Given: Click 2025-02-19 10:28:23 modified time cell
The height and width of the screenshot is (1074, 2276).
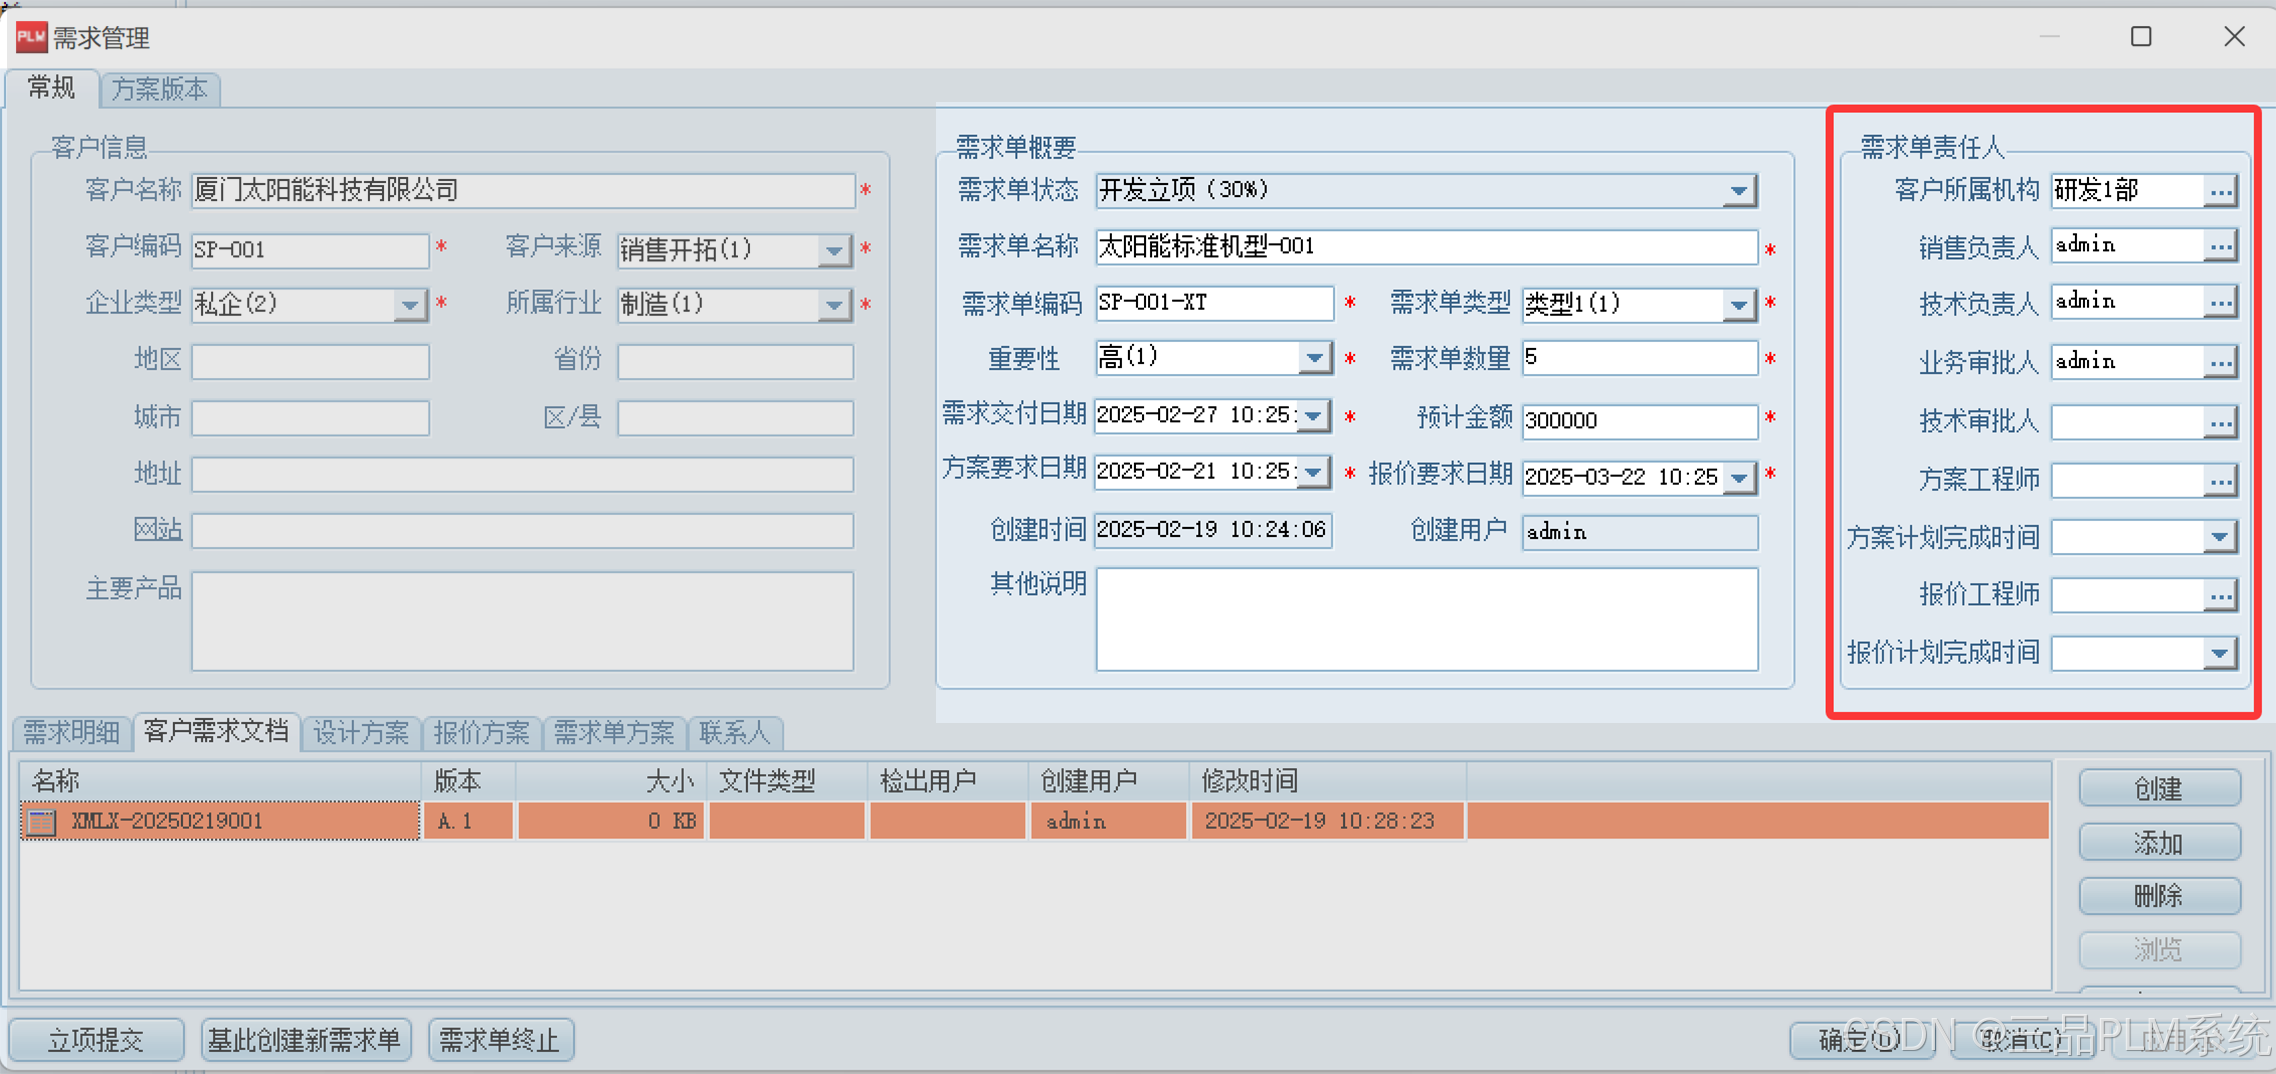Looking at the screenshot, I should (1328, 821).
